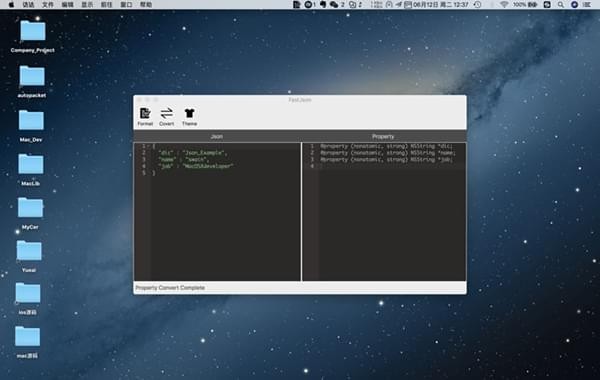Click the Time Machine clock icon
The width and height of the screenshot is (600, 380).
click(477, 5)
